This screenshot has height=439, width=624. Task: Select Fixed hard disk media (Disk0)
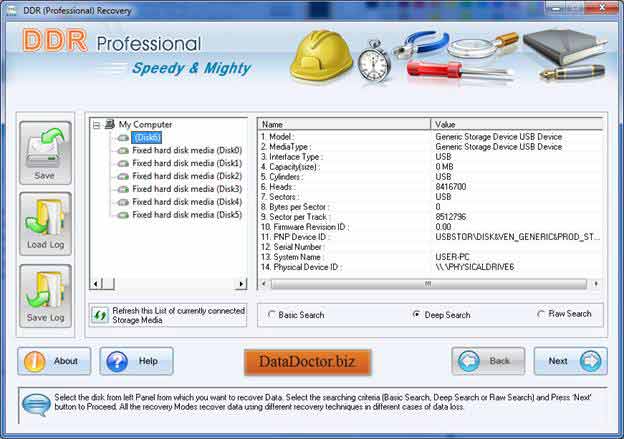[x=187, y=150]
